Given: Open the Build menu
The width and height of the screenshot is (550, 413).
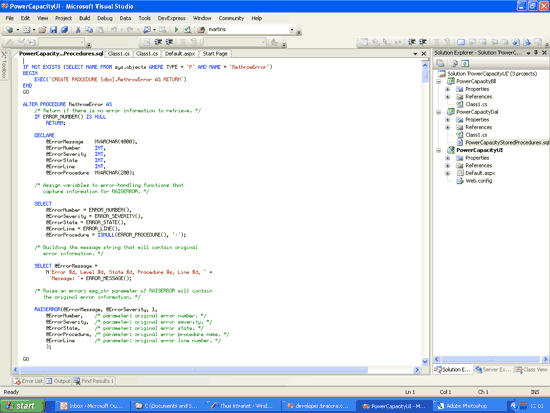Looking at the screenshot, I should 85,18.
